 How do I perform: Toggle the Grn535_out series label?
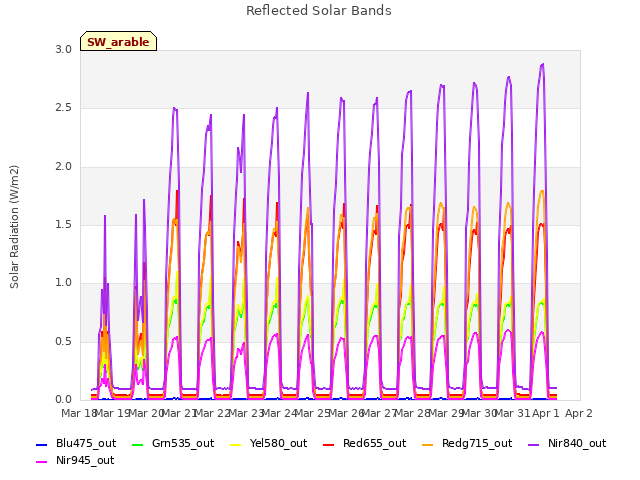pyautogui.click(x=183, y=444)
